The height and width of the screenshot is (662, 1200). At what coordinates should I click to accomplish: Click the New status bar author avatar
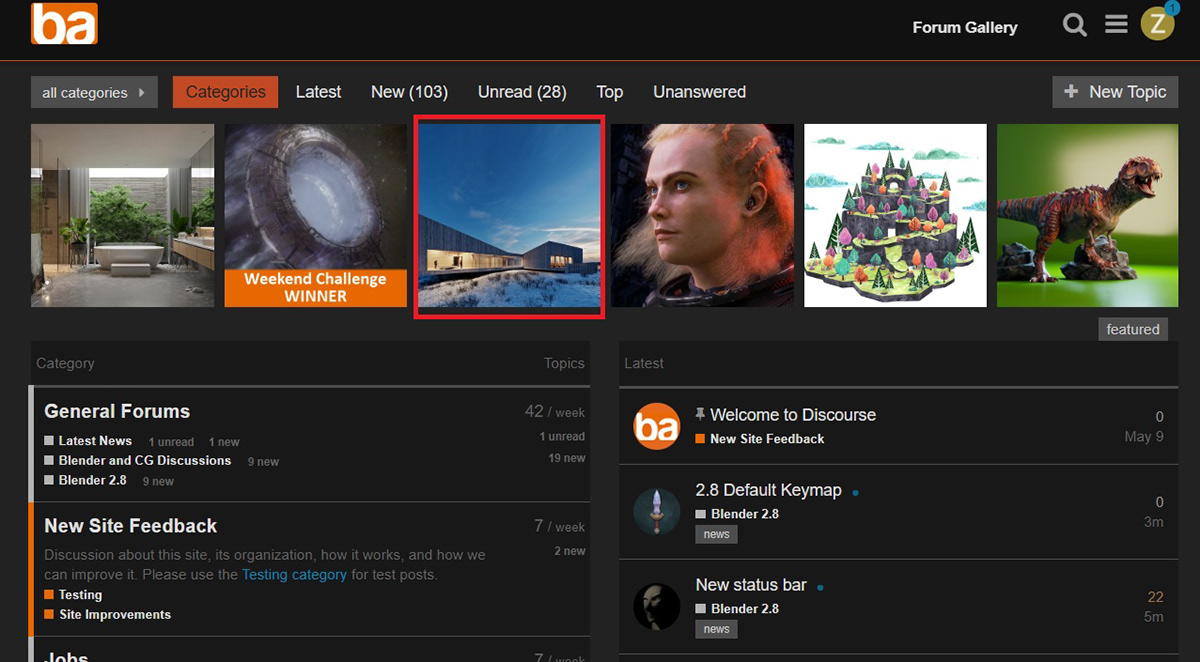(x=657, y=606)
